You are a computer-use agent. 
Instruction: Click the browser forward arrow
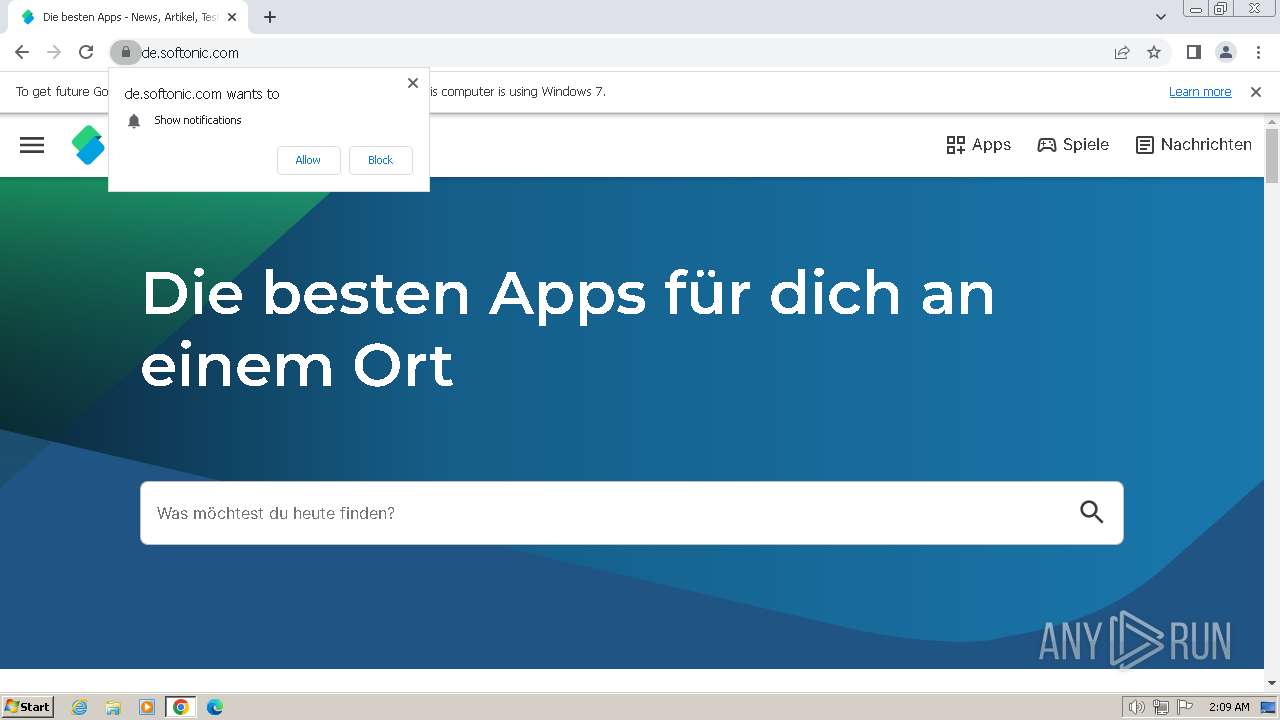pyautogui.click(x=54, y=52)
